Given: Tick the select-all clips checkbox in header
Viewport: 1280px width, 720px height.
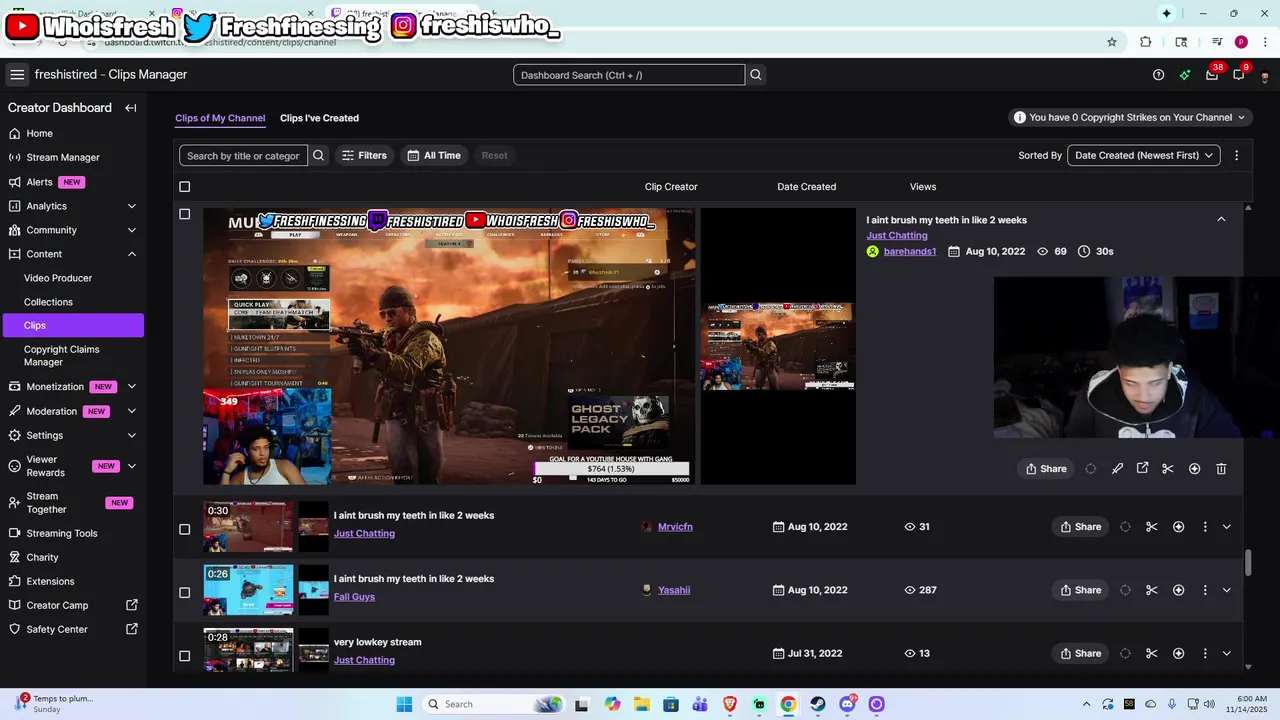Looking at the screenshot, I should coord(184,187).
